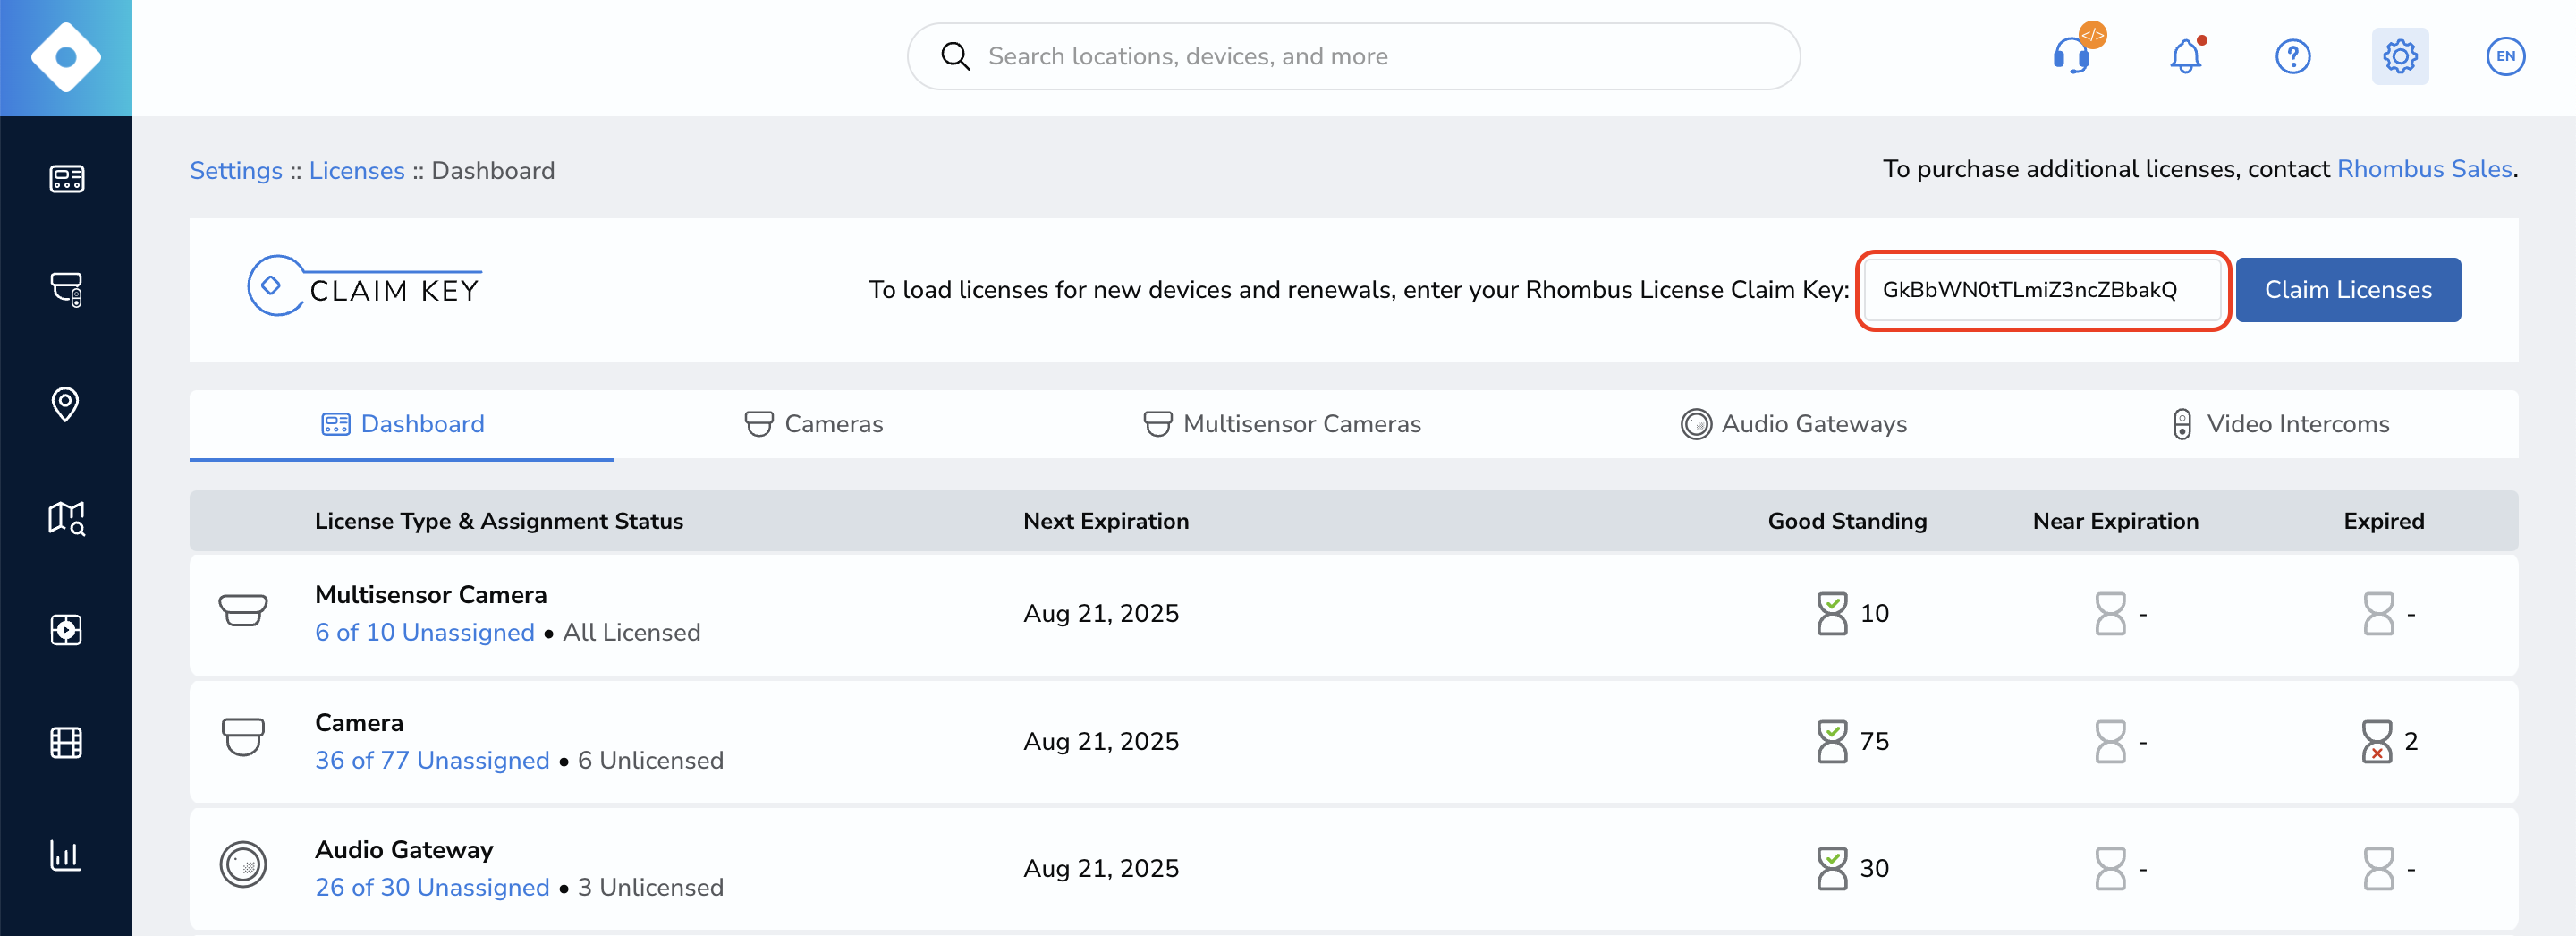Click the Near Expiration column header
The image size is (2576, 936).
coord(2116,521)
